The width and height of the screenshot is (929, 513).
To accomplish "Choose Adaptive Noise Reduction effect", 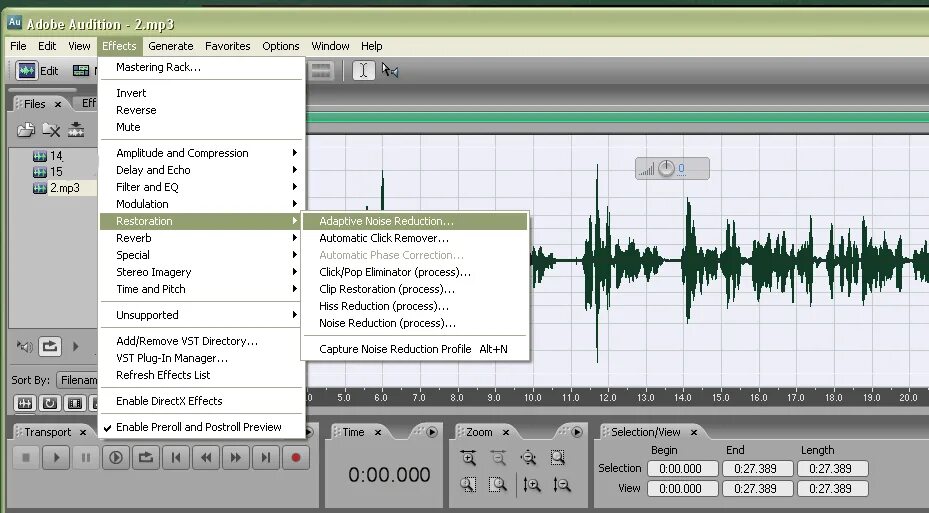I will (415, 221).
